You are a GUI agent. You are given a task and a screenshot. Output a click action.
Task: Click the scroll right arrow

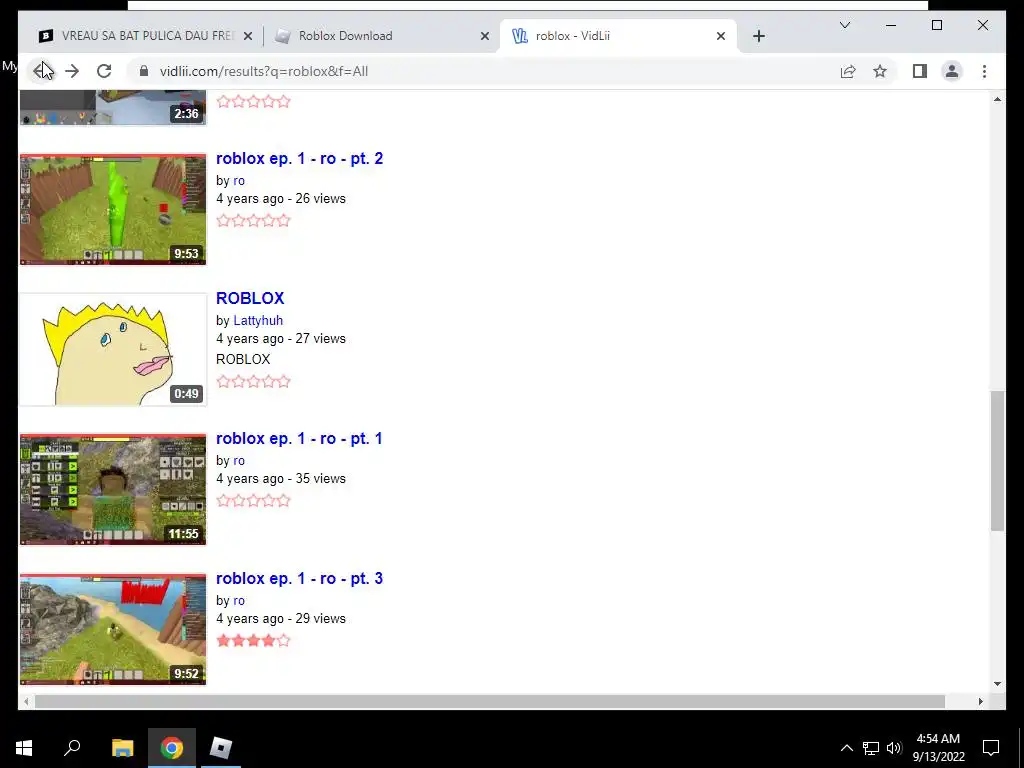coord(981,701)
